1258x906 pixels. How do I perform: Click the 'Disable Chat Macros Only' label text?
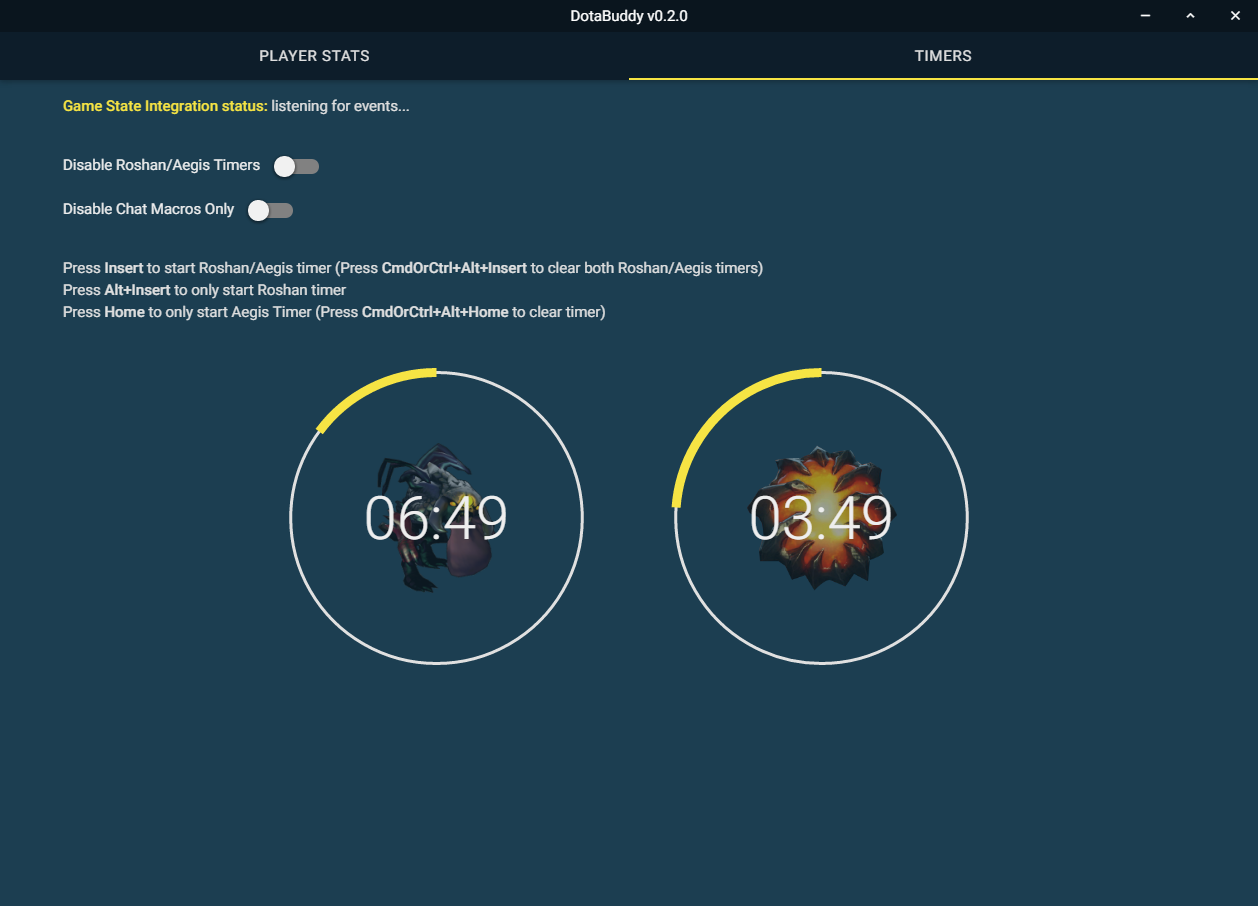[x=148, y=209]
